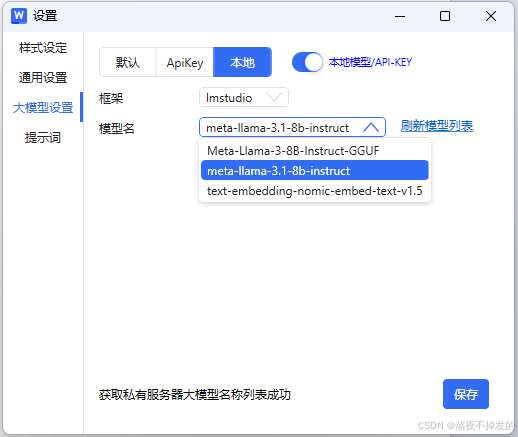Choose highlighted meta-llama-3.1-8b-instruct list option
This screenshot has width=518, height=437.
coord(315,170)
